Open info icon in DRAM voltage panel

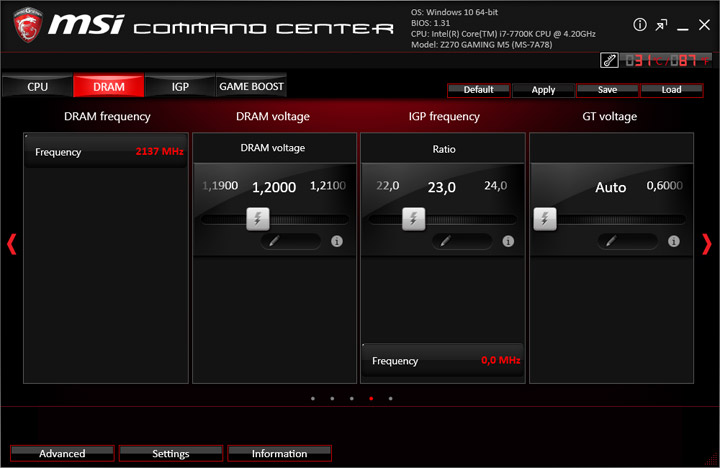pos(337,241)
